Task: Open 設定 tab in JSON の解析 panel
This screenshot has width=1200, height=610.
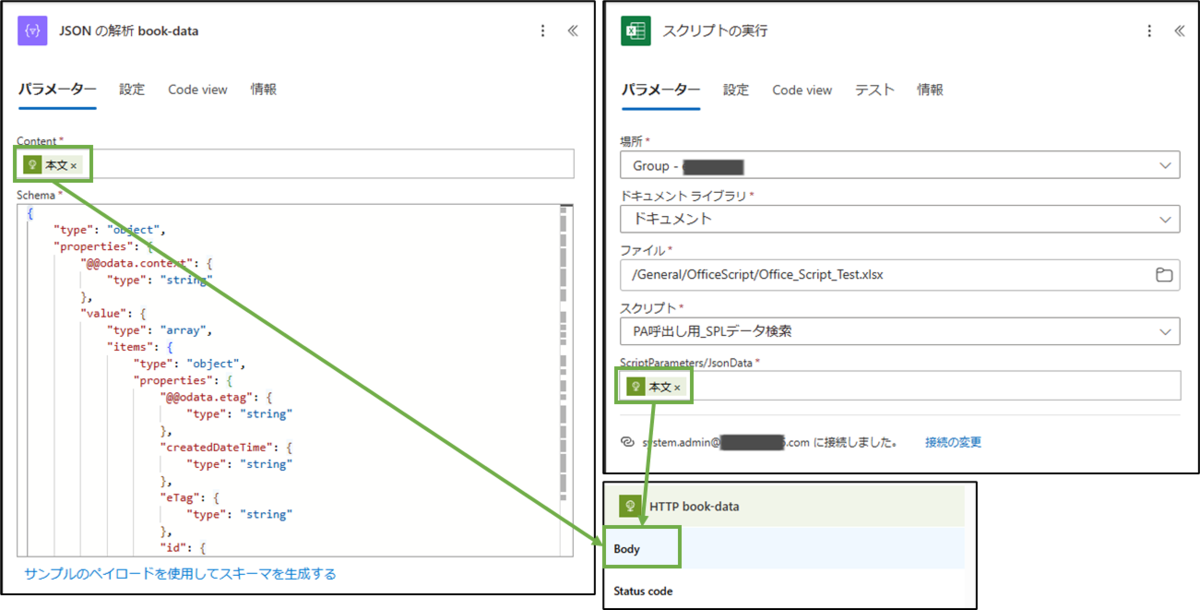Action: [x=132, y=89]
